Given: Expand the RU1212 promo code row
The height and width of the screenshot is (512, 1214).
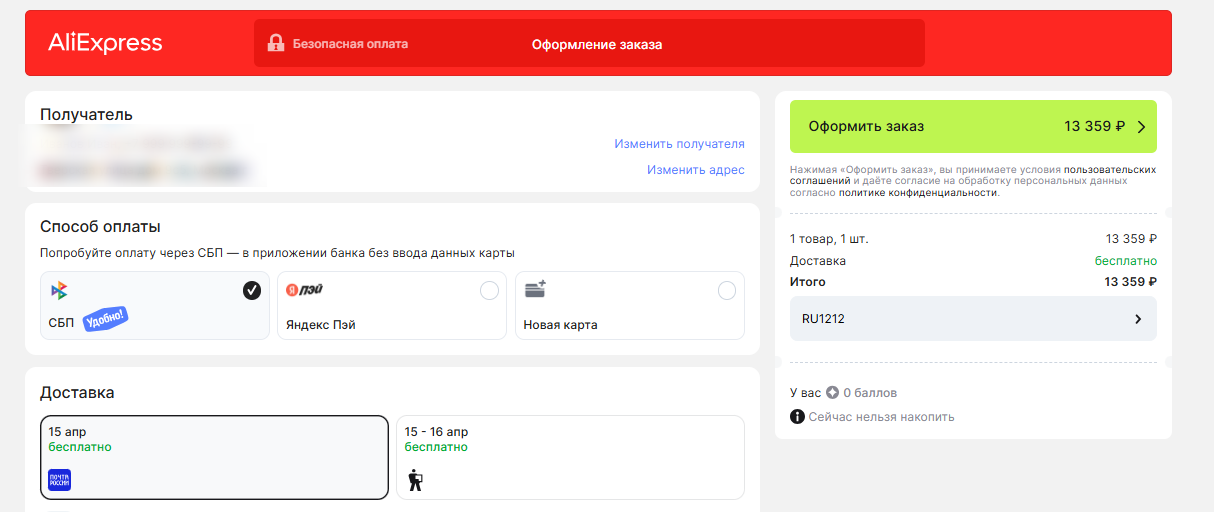Looking at the screenshot, I should (973, 319).
